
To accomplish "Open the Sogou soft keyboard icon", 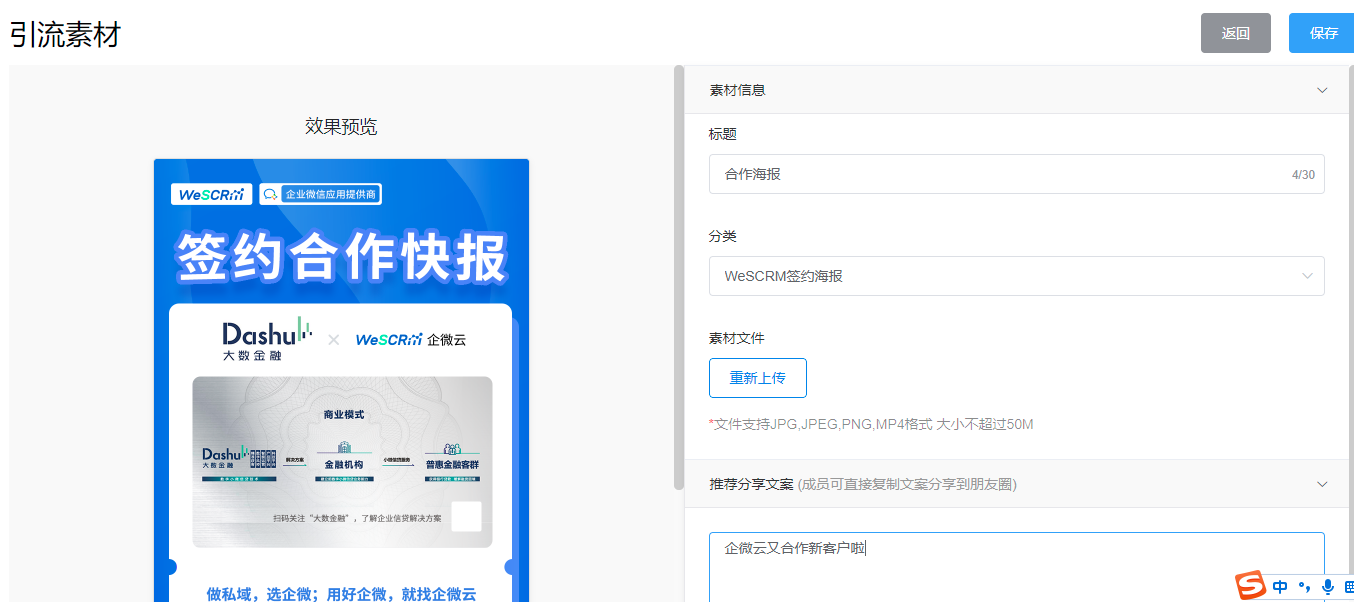I will click(1348, 587).
